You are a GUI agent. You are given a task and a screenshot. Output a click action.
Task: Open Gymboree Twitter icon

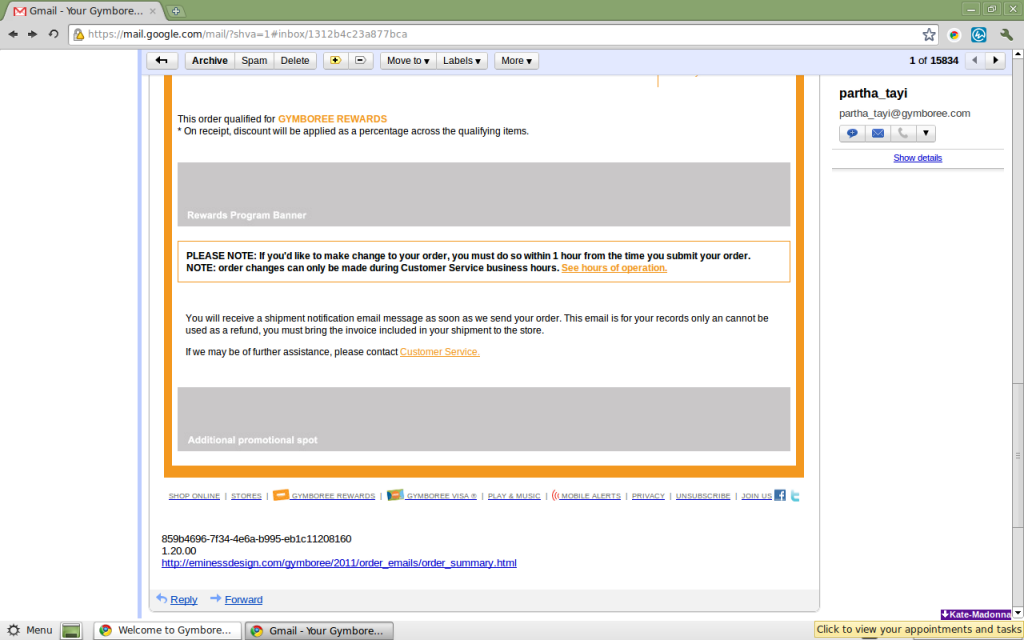click(x=795, y=496)
